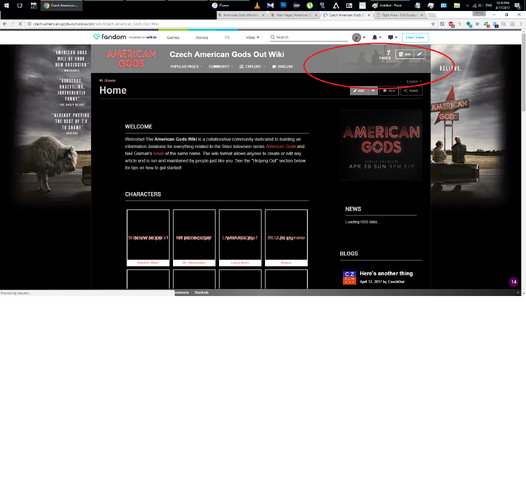The width and height of the screenshot is (526, 480).
Task: Open the messages speech bubble menu
Action: (392, 38)
